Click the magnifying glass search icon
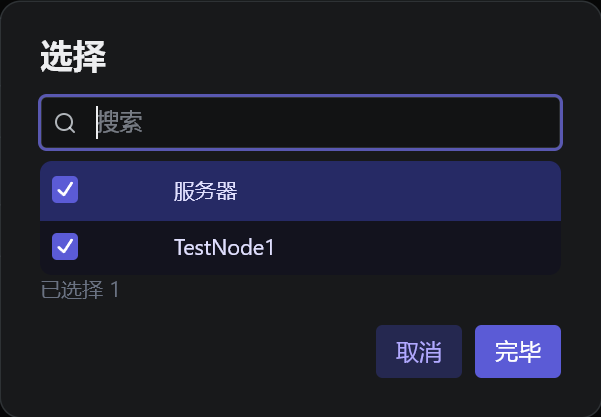601x417 pixels. pyautogui.click(x=65, y=123)
